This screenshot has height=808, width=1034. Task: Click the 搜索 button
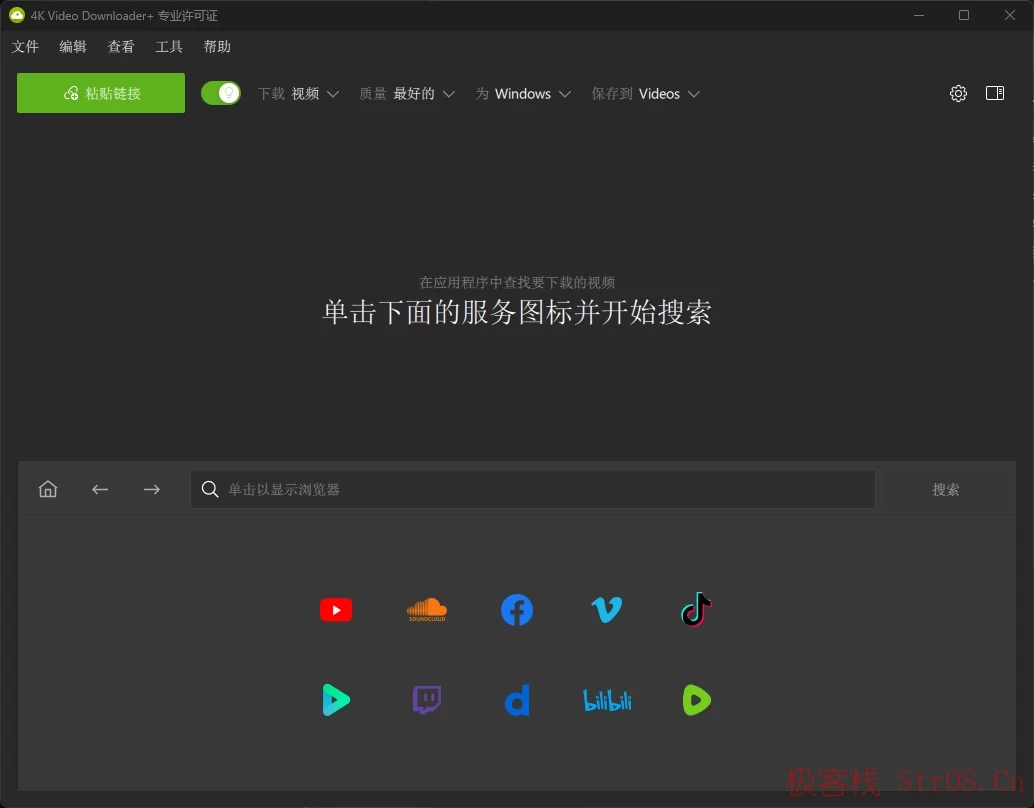[946, 489]
